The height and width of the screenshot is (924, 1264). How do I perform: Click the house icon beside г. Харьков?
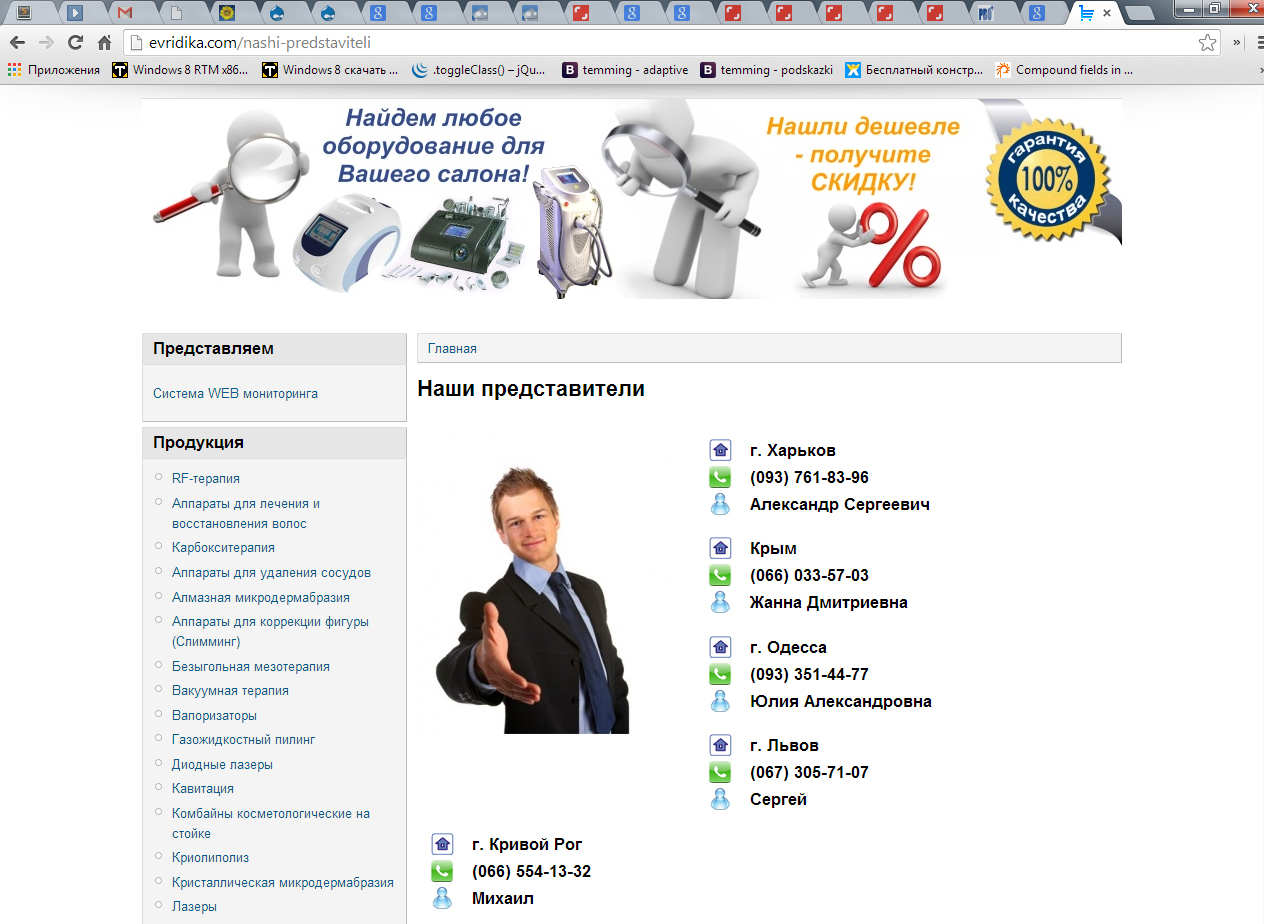(x=720, y=450)
